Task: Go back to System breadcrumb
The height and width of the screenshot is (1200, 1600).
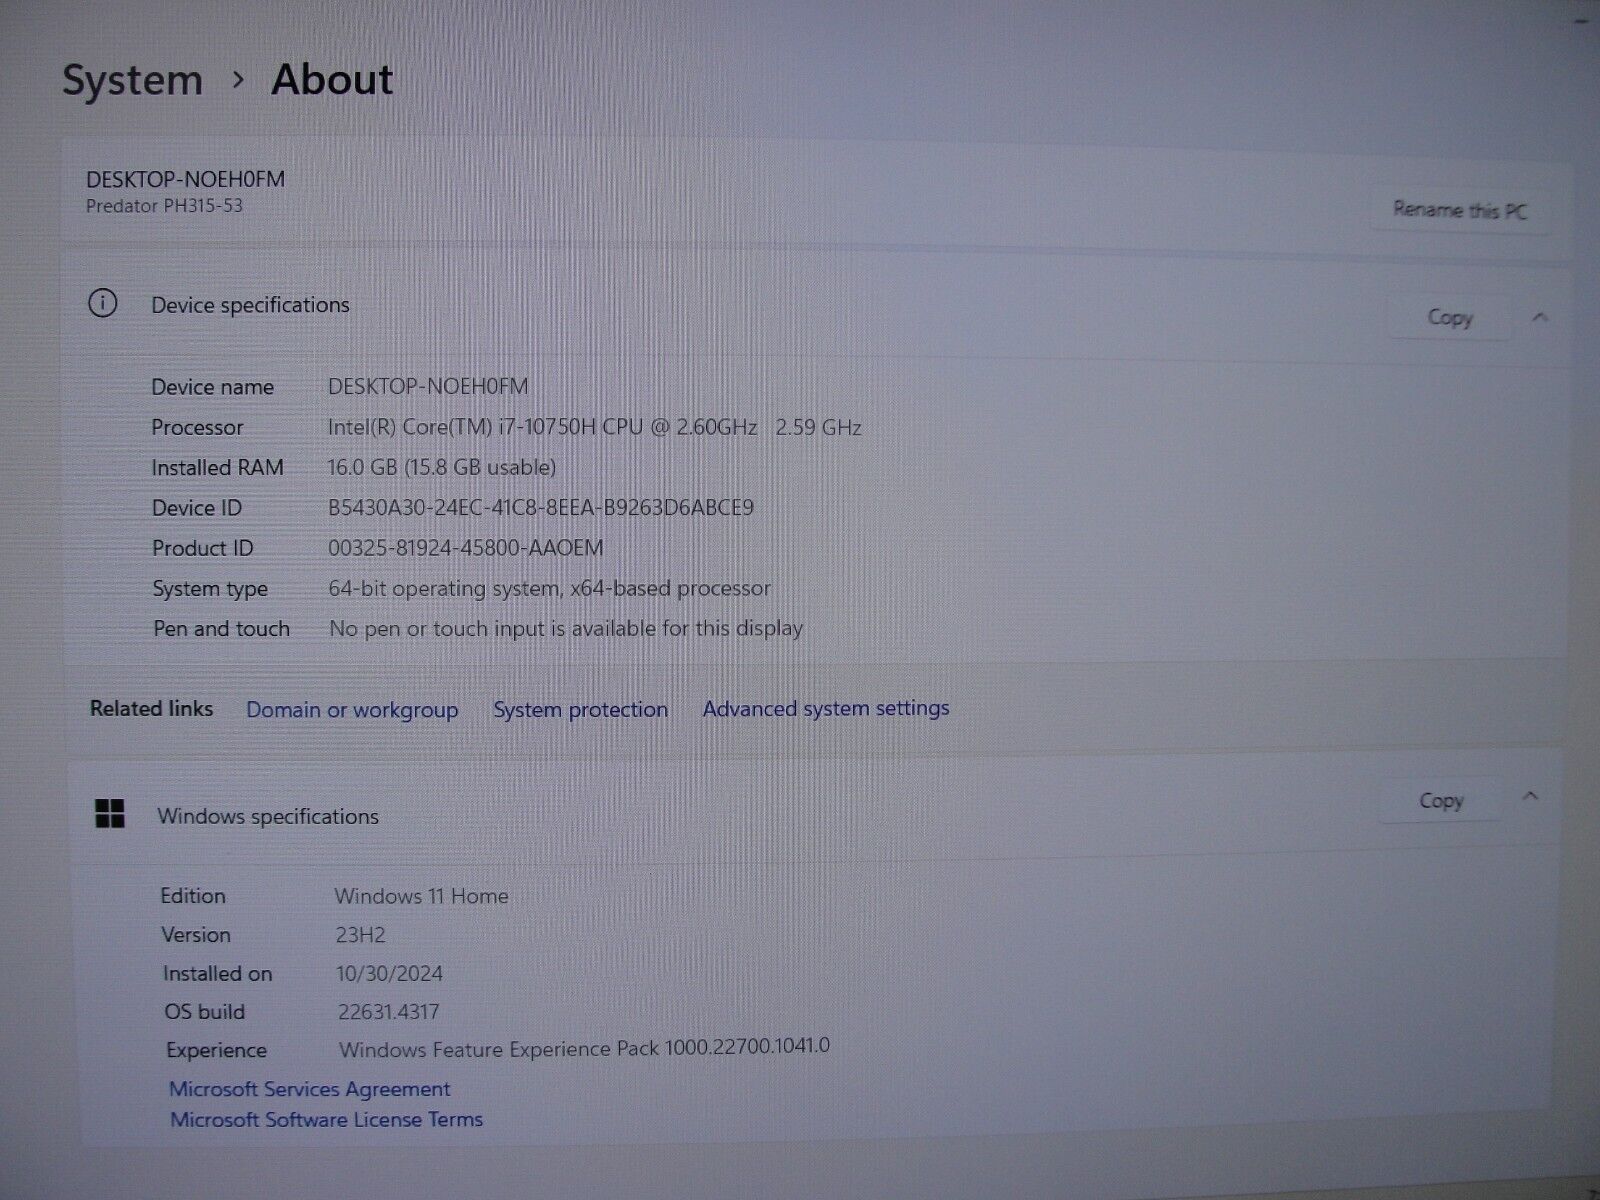Action: coord(132,80)
